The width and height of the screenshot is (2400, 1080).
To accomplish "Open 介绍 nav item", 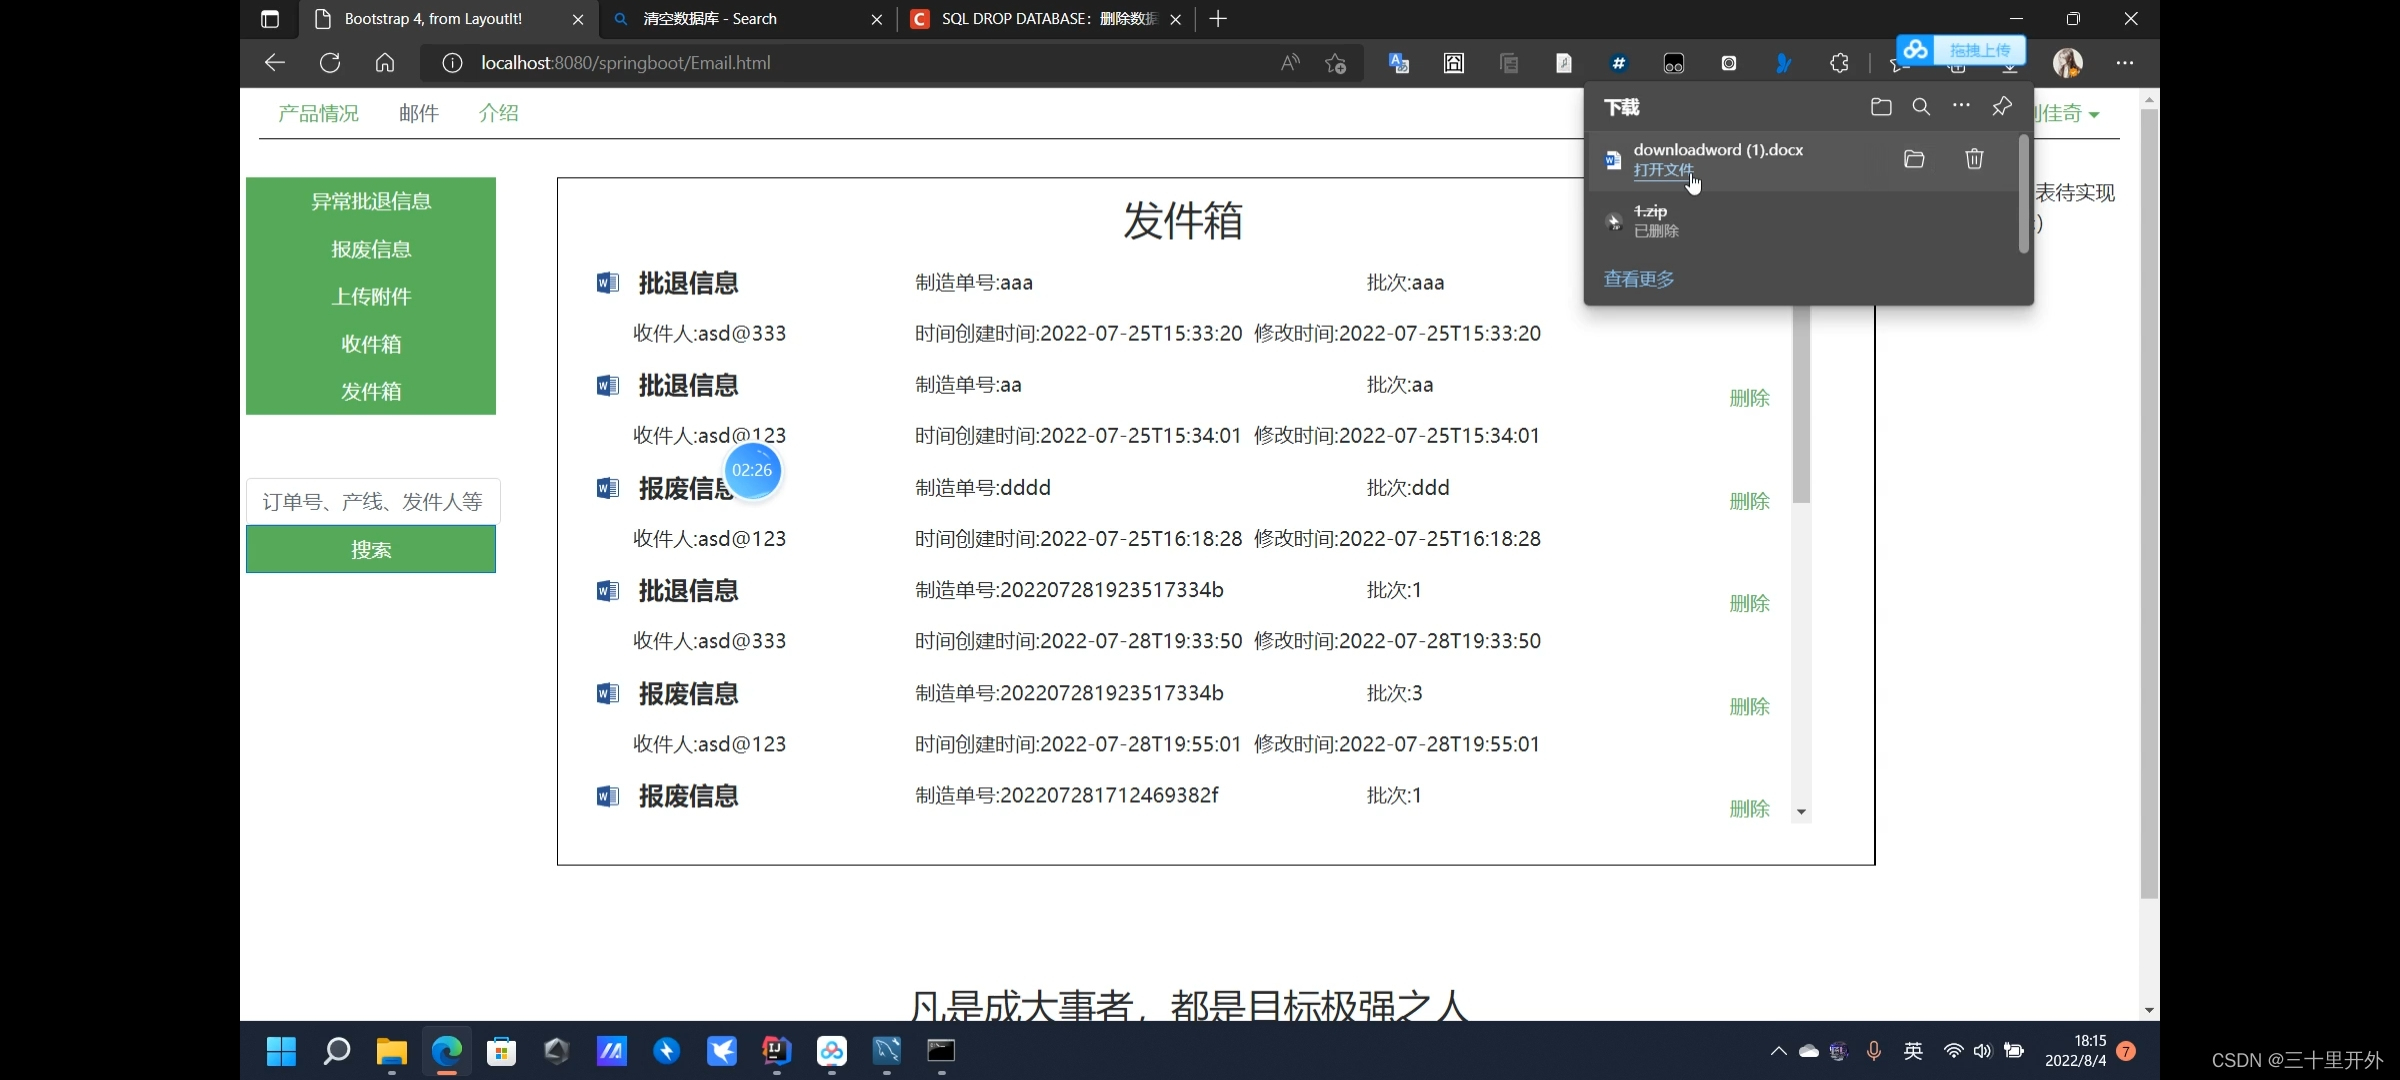I will (499, 113).
